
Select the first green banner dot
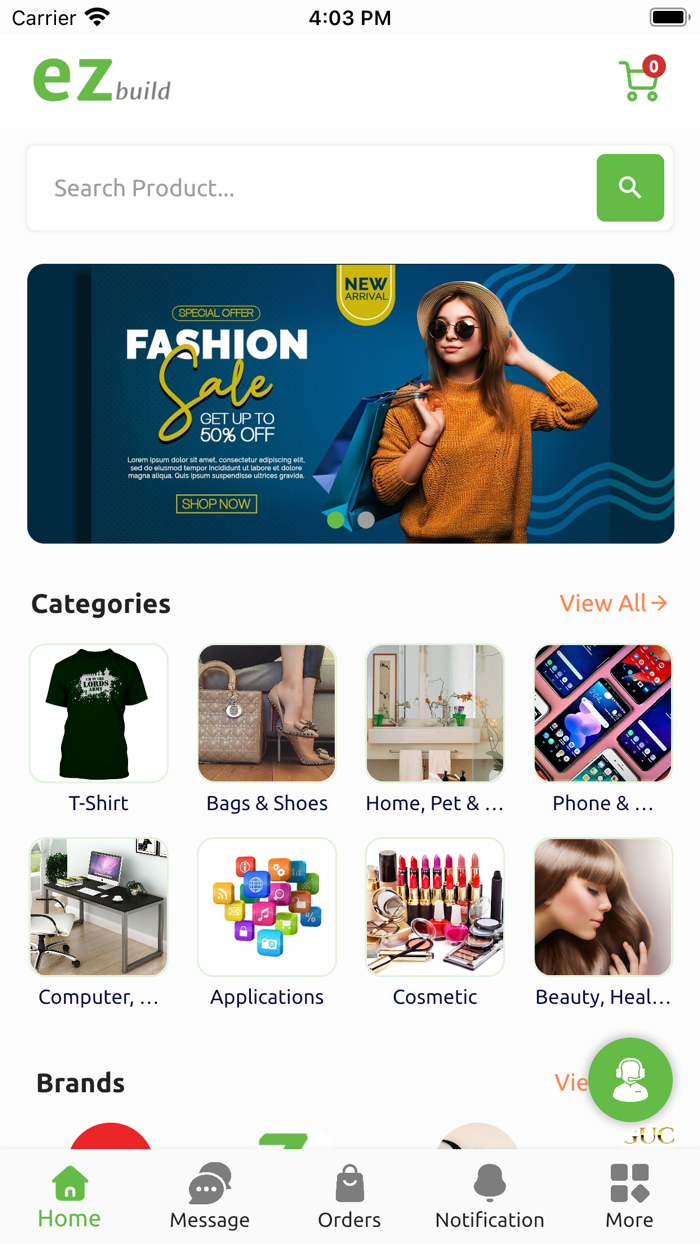(336, 520)
